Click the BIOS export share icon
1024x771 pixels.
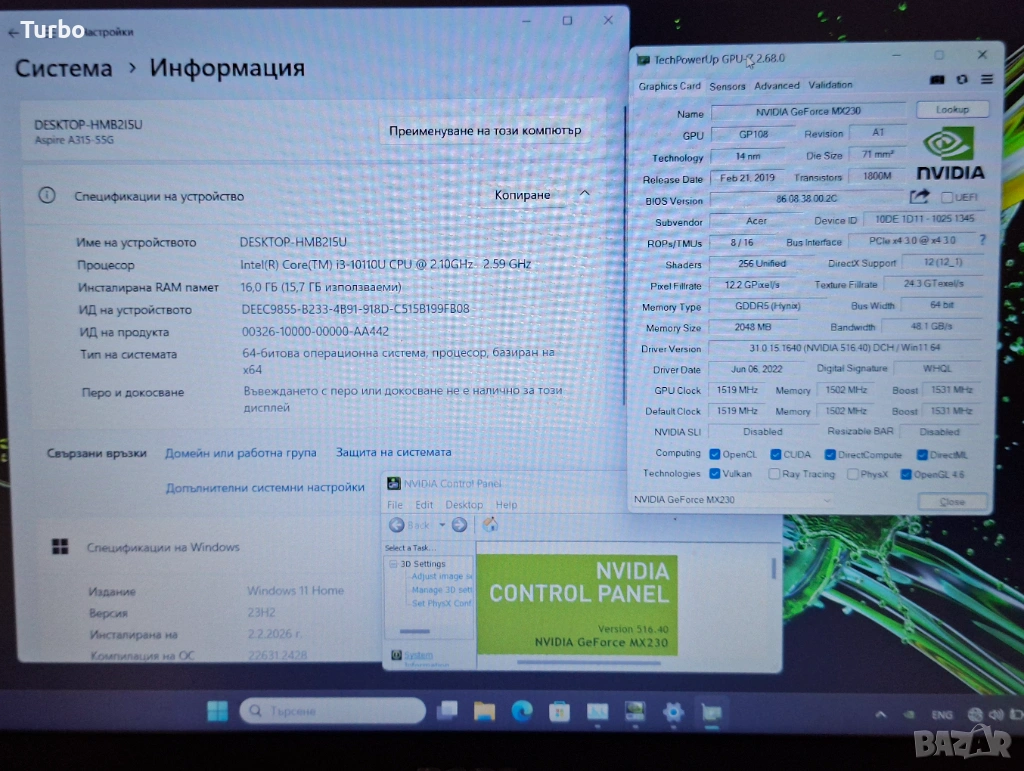click(x=919, y=198)
